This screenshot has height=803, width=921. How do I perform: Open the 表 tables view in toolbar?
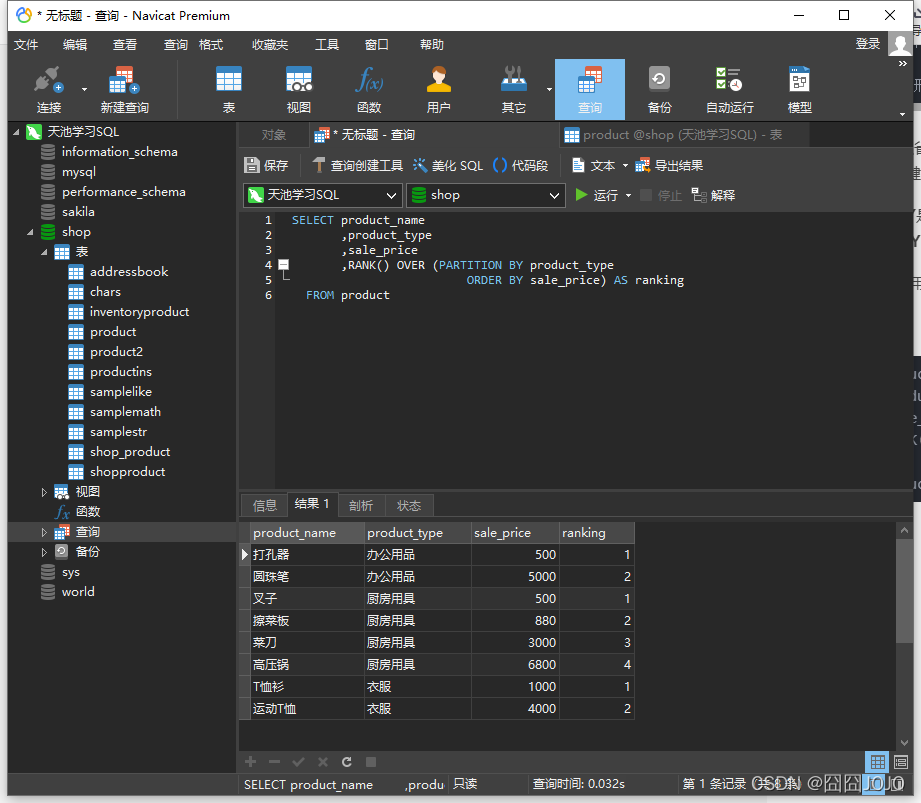coord(228,90)
